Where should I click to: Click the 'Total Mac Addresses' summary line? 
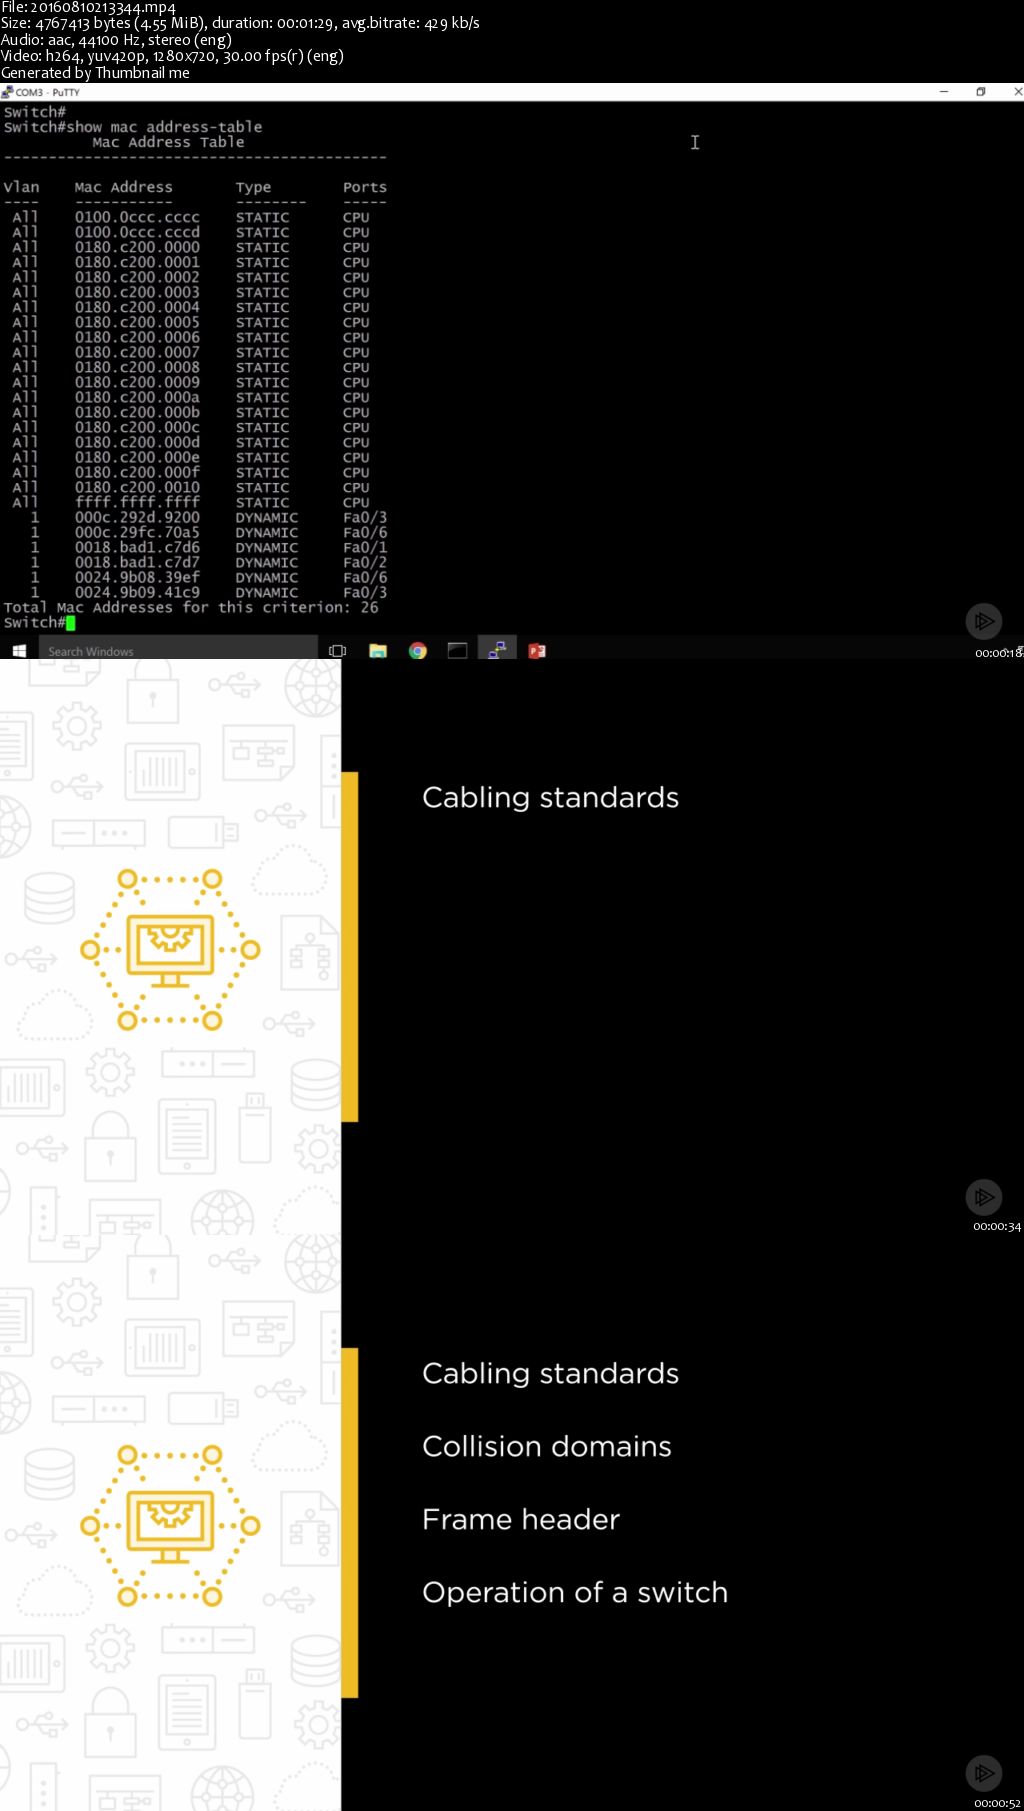[x=191, y=607]
